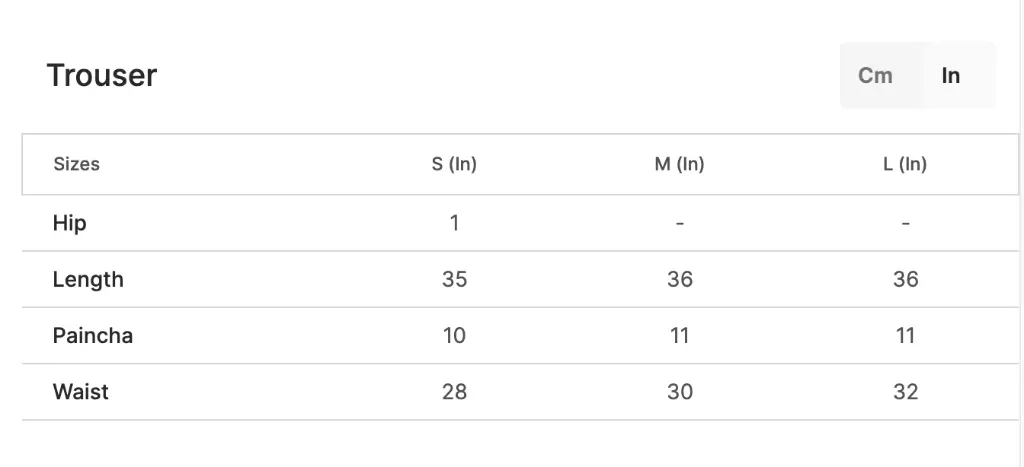Click Waist value 30 for size M

coord(680,392)
